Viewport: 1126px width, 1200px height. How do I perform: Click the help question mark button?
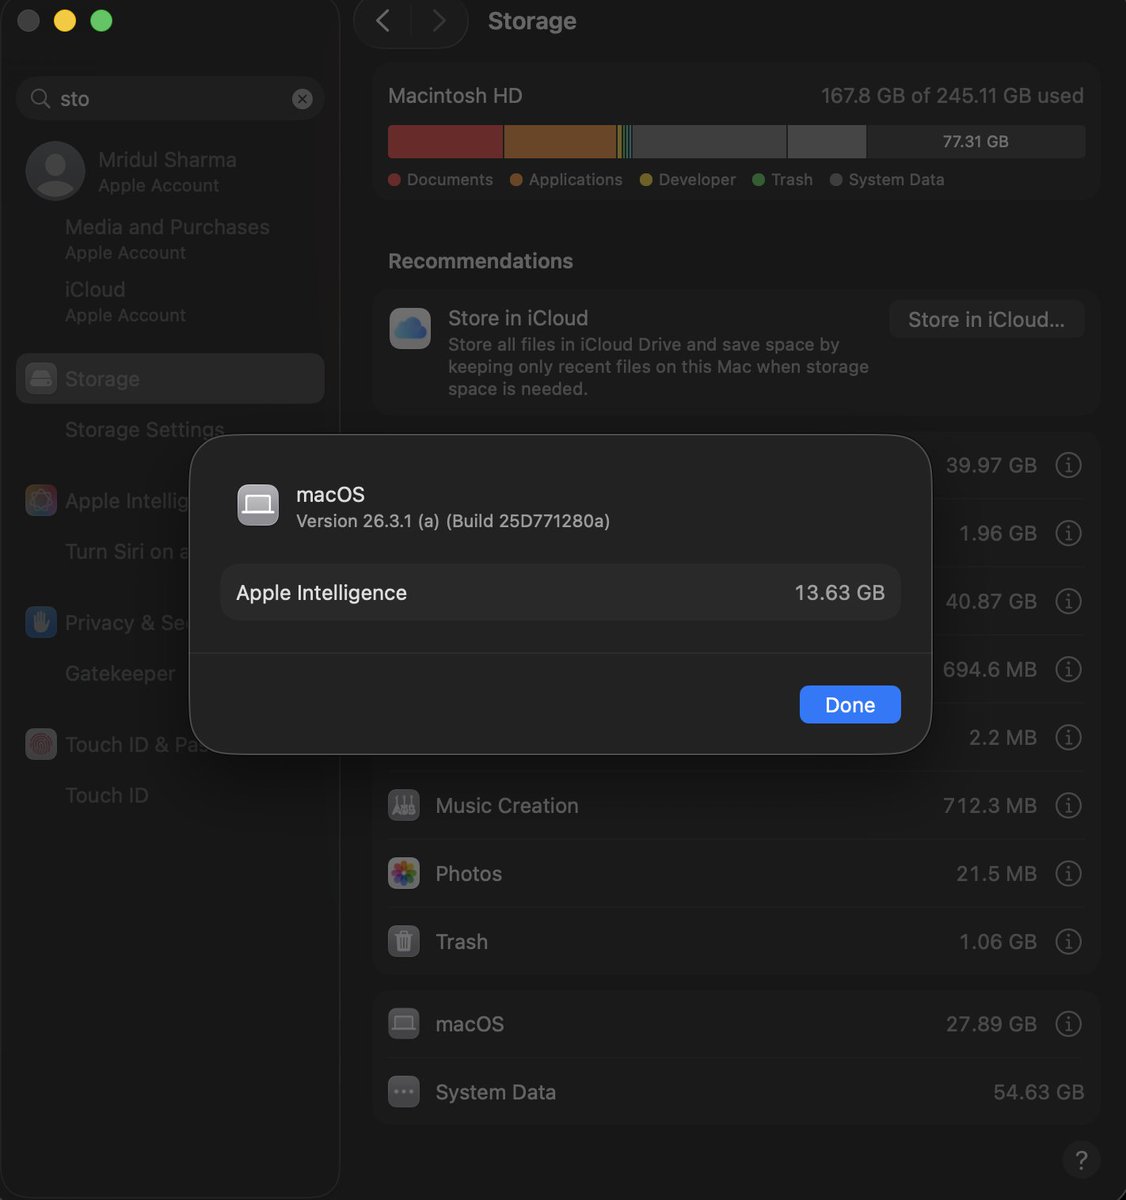tap(1081, 1160)
